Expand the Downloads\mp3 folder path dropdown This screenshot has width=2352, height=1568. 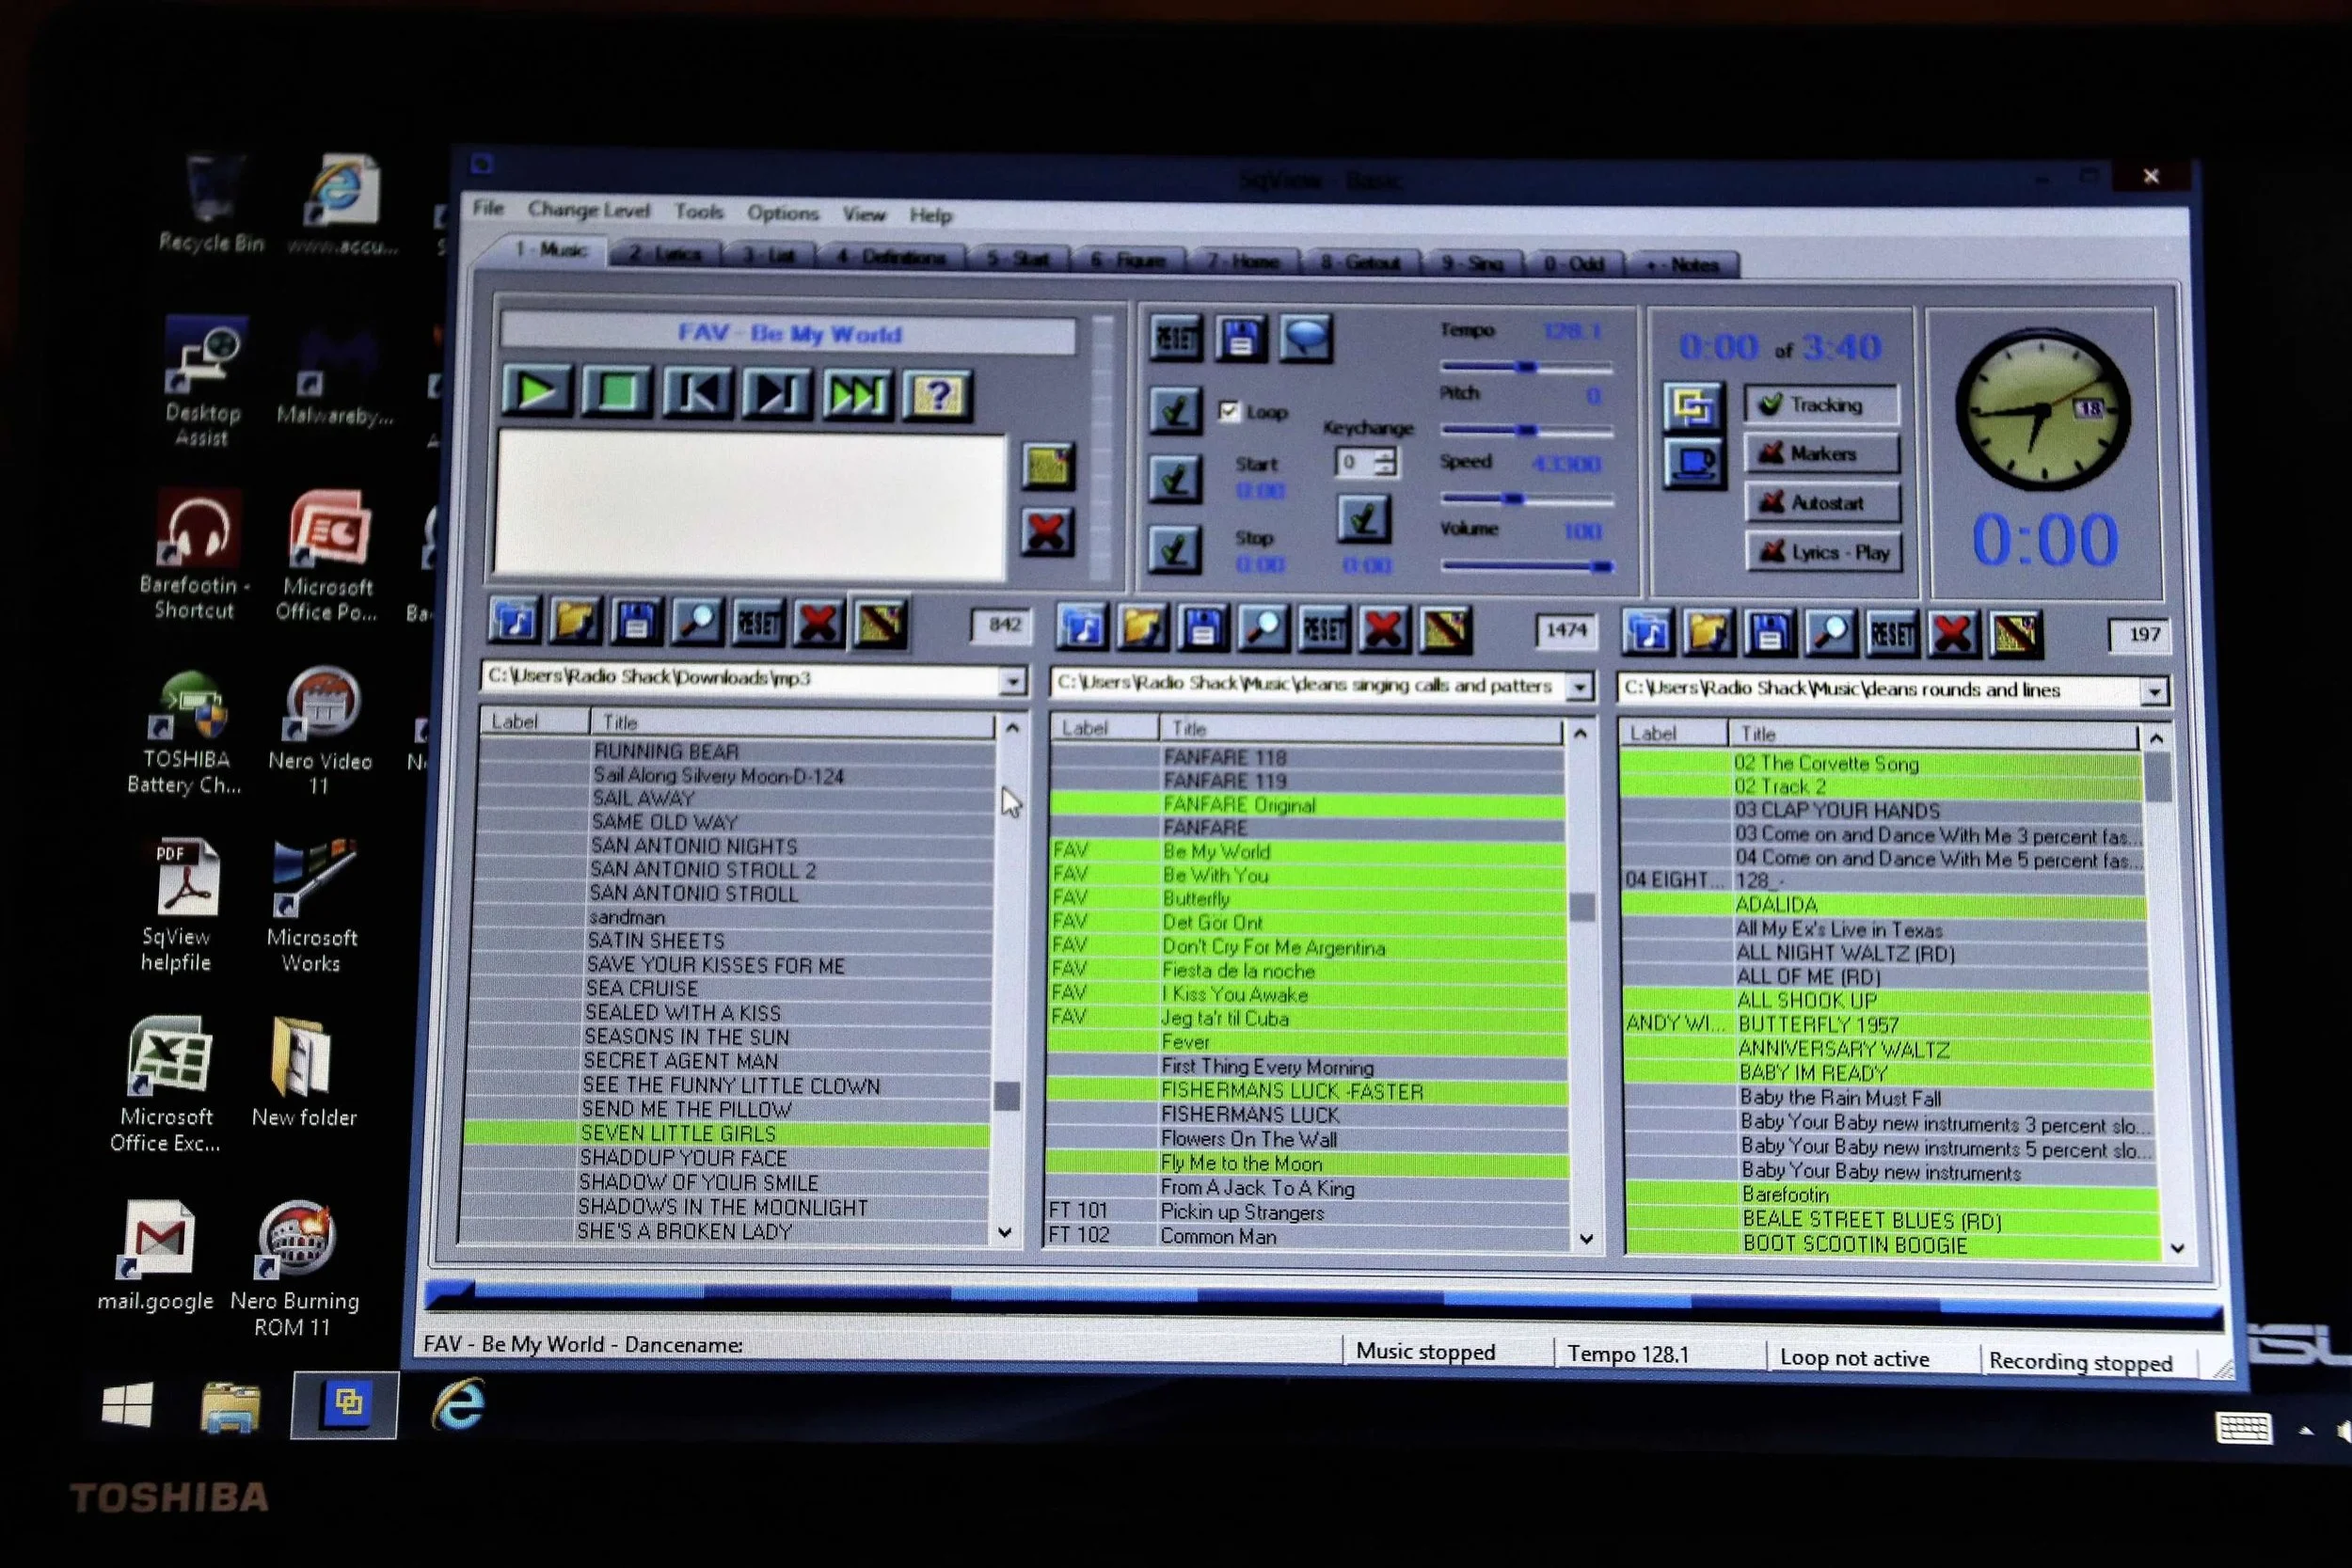pyautogui.click(x=1012, y=681)
